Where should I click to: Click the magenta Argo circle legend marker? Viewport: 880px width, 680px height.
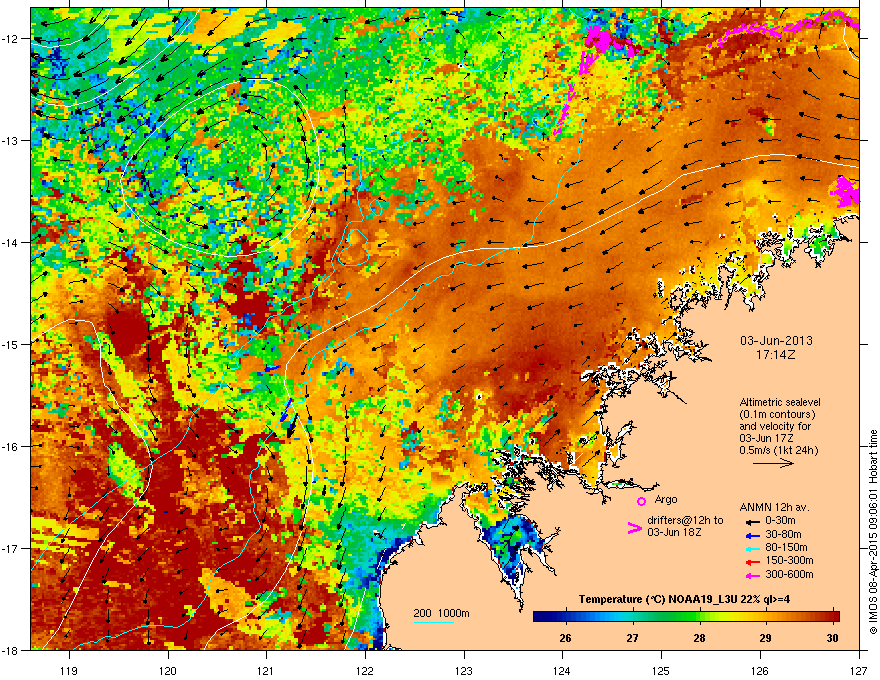click(641, 501)
